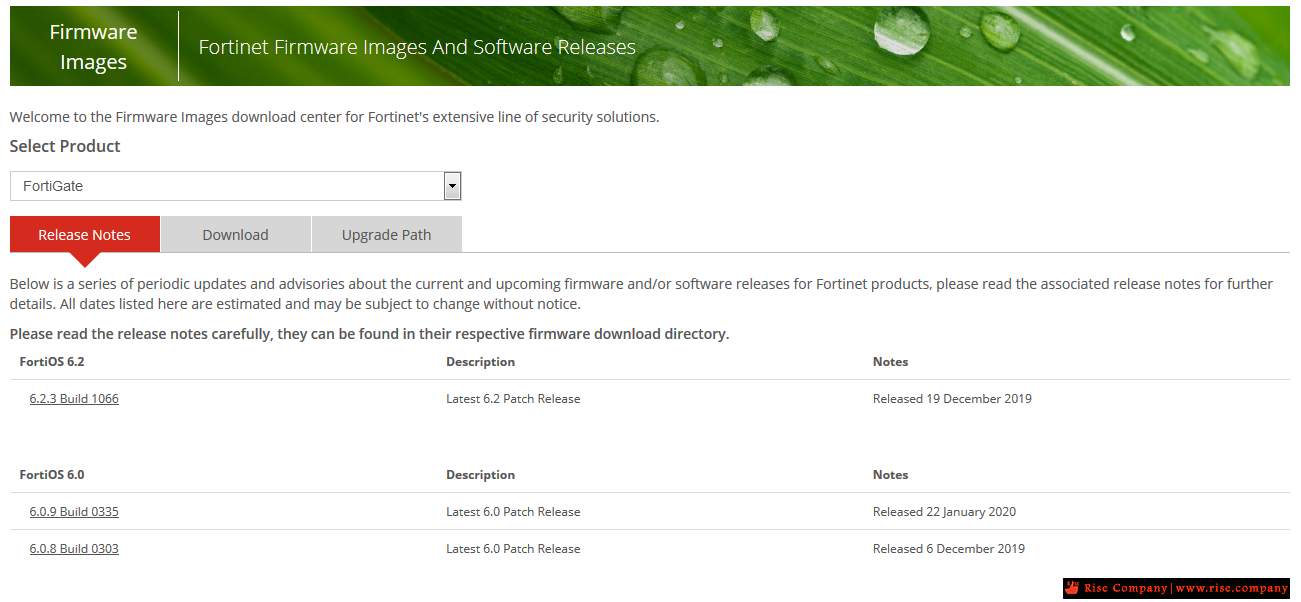
Task: Open the Select Product dropdown arrow
Action: tap(452, 186)
